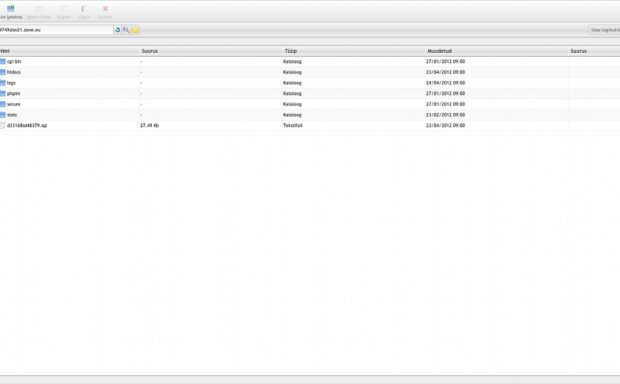Screen dimensions: 620x384
Task: Click the document icon of .sql file
Action: point(2,125)
